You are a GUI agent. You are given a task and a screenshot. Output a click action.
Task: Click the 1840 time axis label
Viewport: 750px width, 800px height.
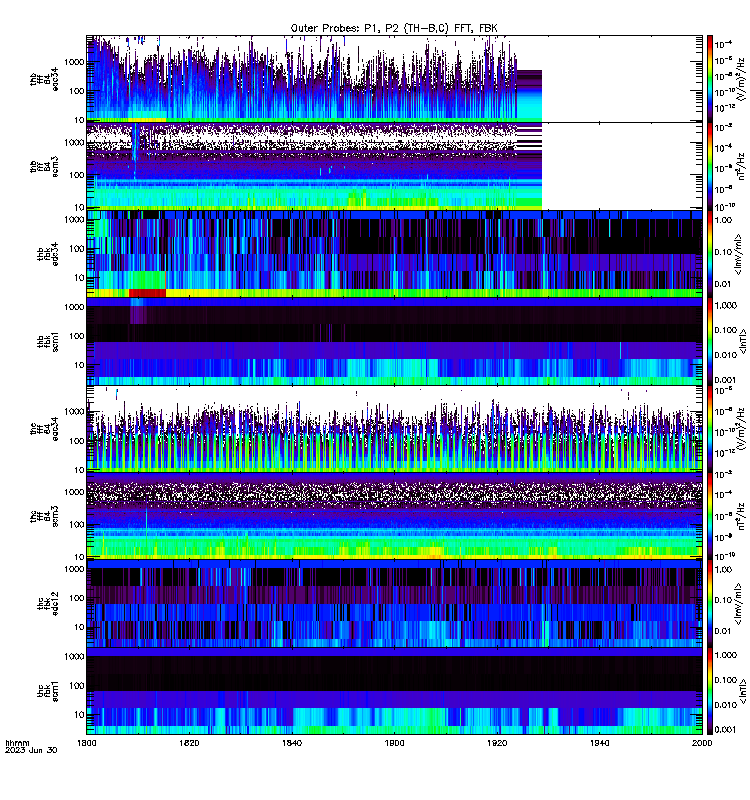pos(292,743)
